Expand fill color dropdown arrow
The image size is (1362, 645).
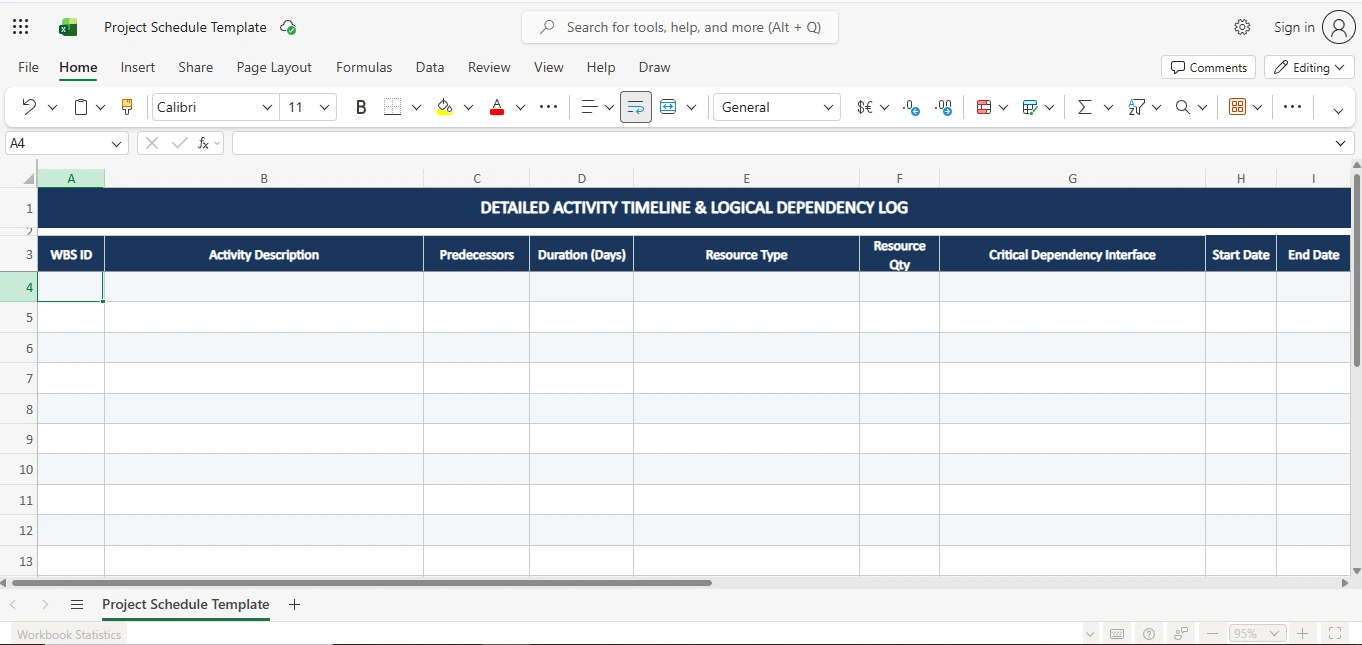click(468, 107)
